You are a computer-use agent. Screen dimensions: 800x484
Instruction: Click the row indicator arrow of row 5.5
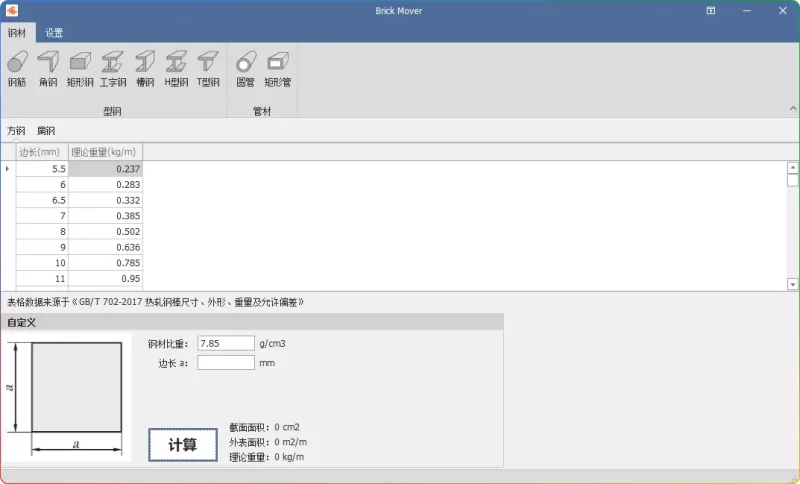pos(8,169)
